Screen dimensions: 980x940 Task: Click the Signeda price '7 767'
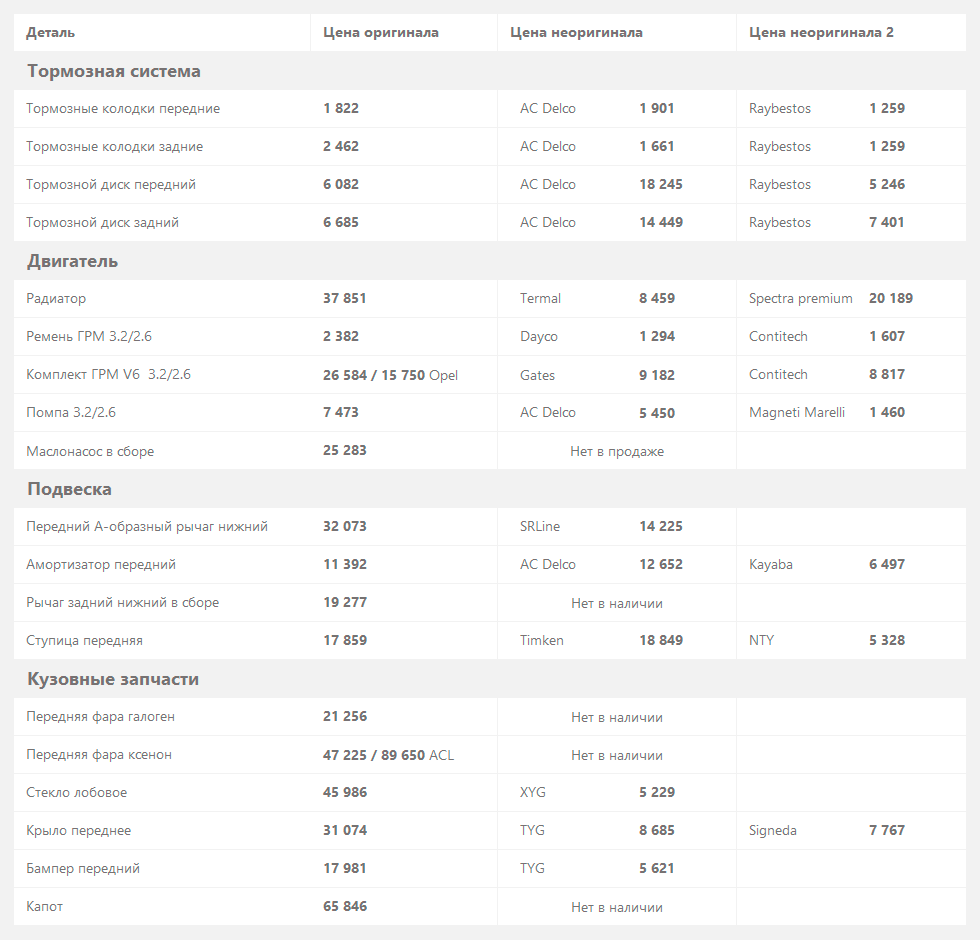[x=887, y=830]
